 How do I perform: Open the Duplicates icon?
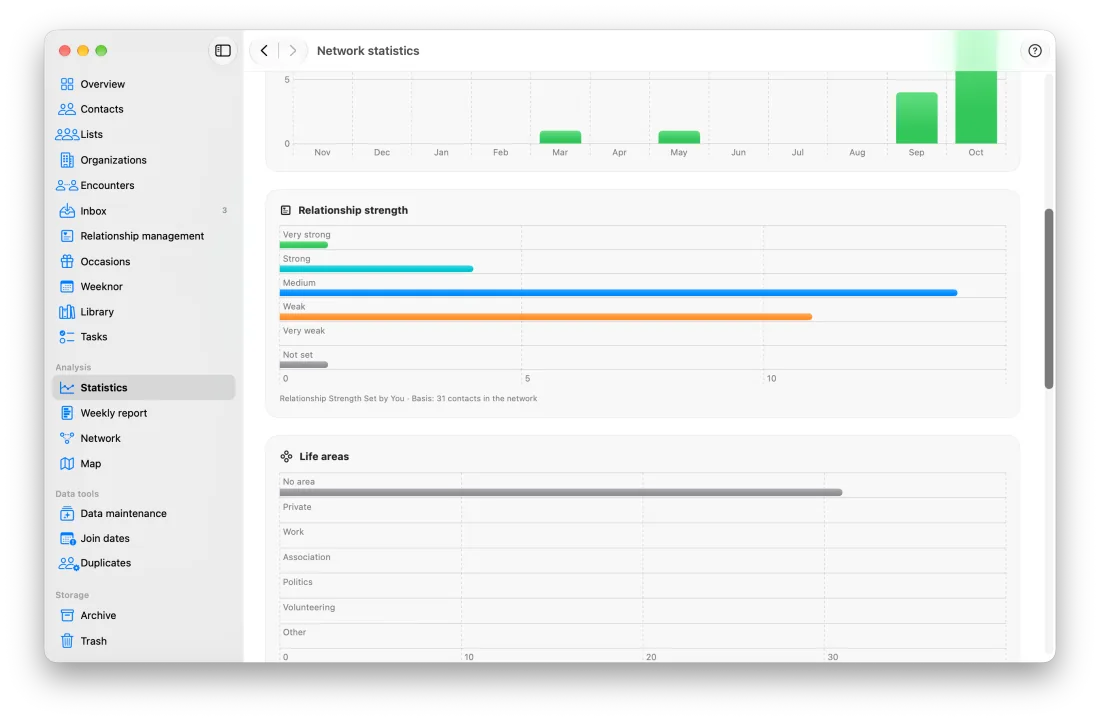pyautogui.click(x=68, y=563)
